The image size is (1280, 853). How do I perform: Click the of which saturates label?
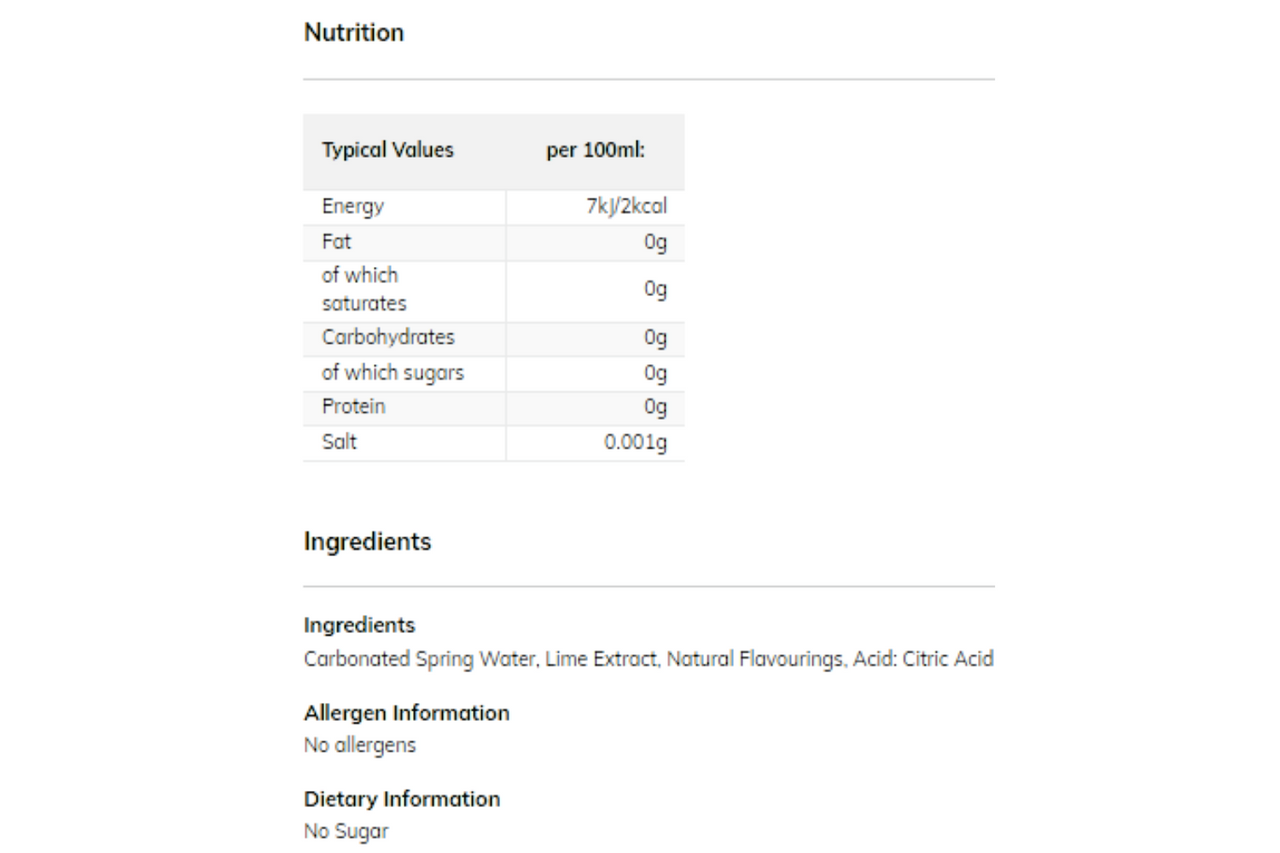point(364,289)
